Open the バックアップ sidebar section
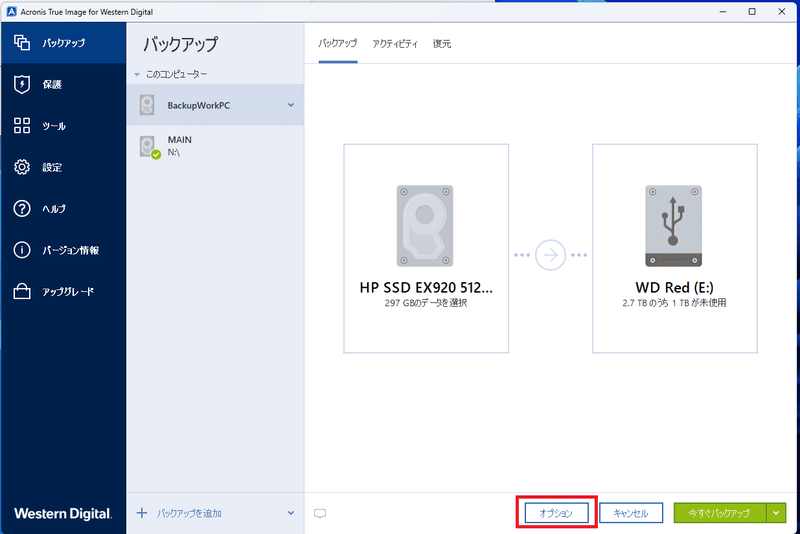This screenshot has width=800, height=534. [63, 43]
